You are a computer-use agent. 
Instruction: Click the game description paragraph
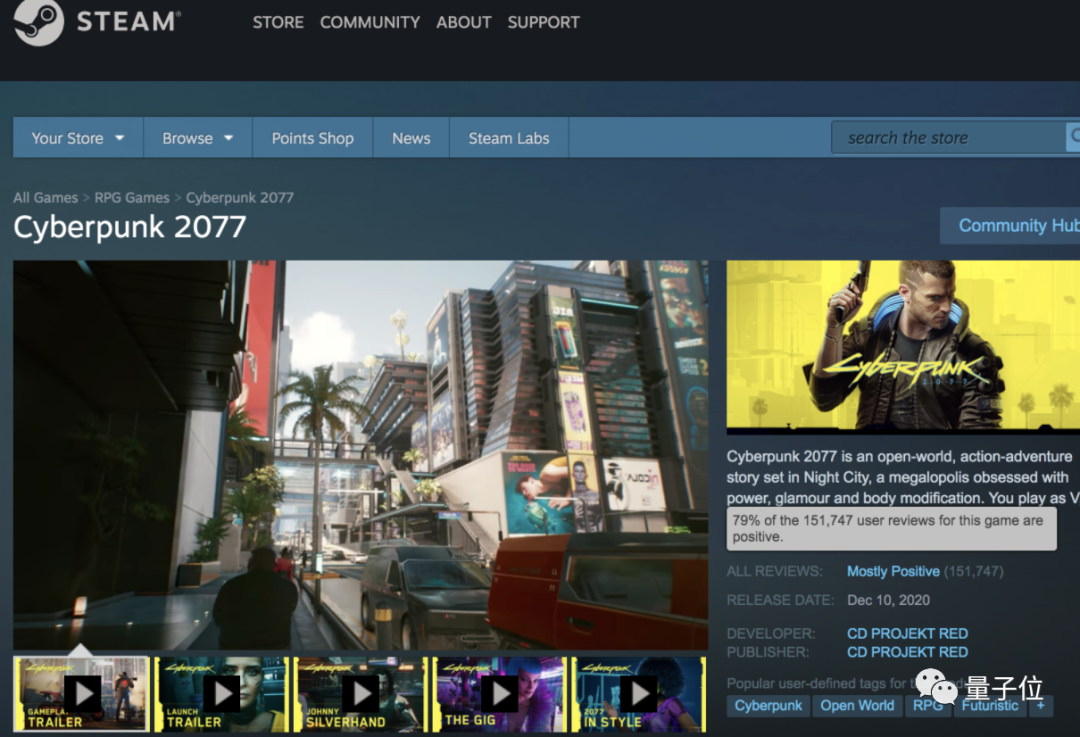pos(903,477)
